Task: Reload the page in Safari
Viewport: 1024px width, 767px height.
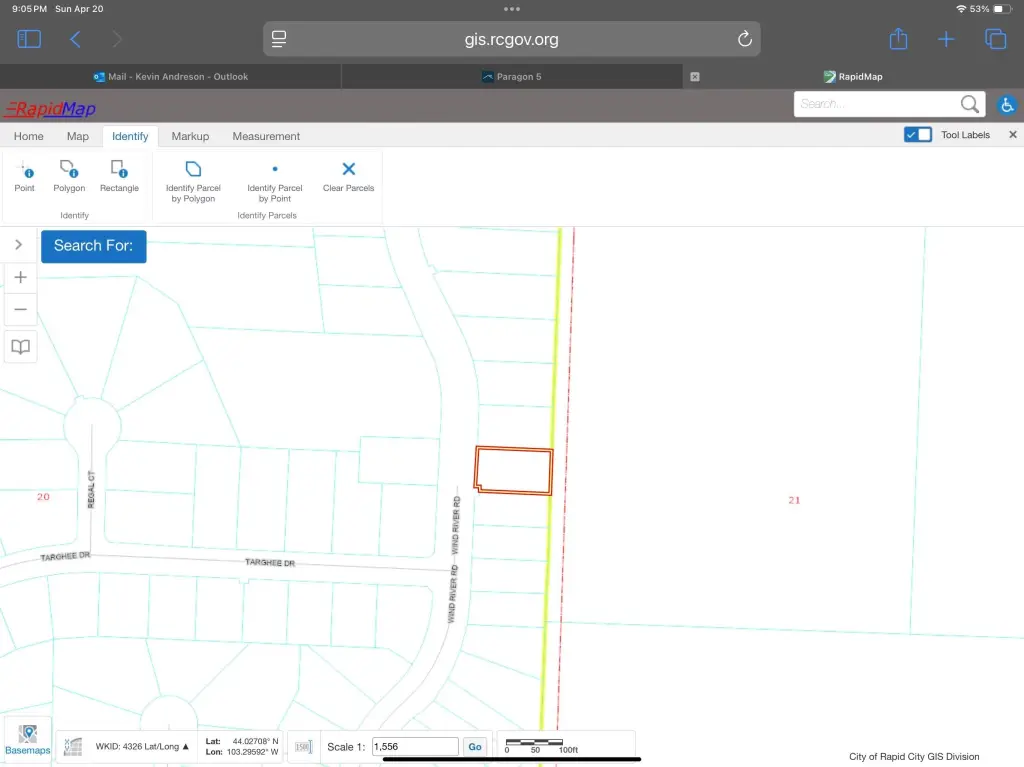Action: click(744, 39)
